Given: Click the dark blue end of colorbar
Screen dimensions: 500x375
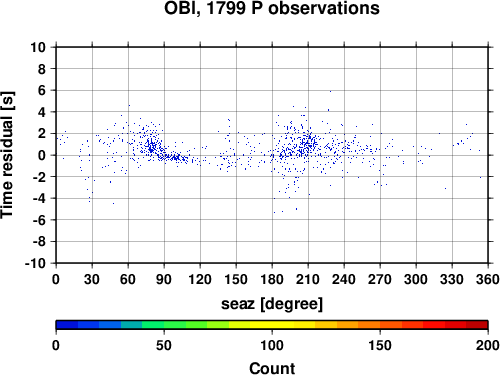Looking at the screenshot, I should 67,325.
